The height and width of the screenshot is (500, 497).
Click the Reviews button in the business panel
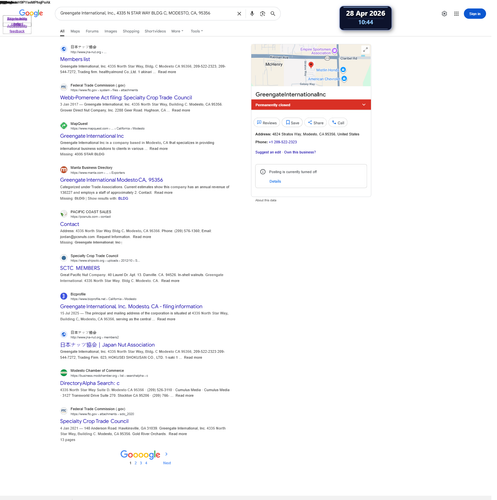[267, 123]
